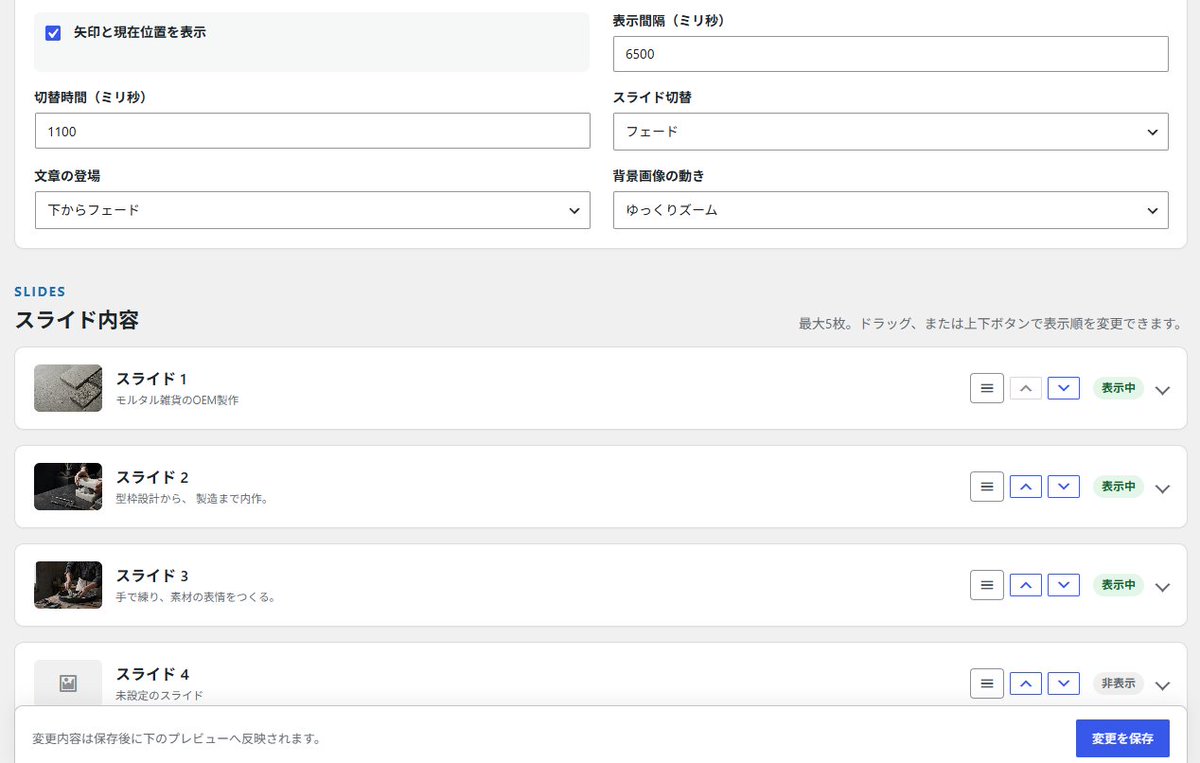Click 変更内容は保存後に notice text
Image resolution: width=1200 pixels, height=763 pixels.
(x=176, y=739)
